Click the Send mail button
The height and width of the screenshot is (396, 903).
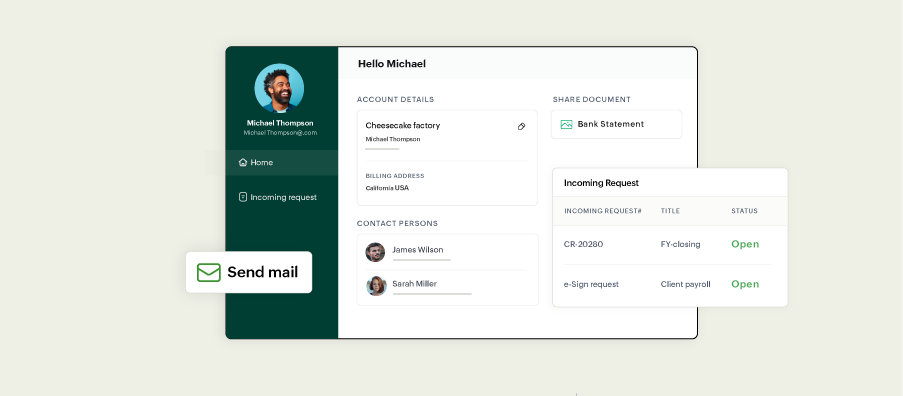pos(249,272)
